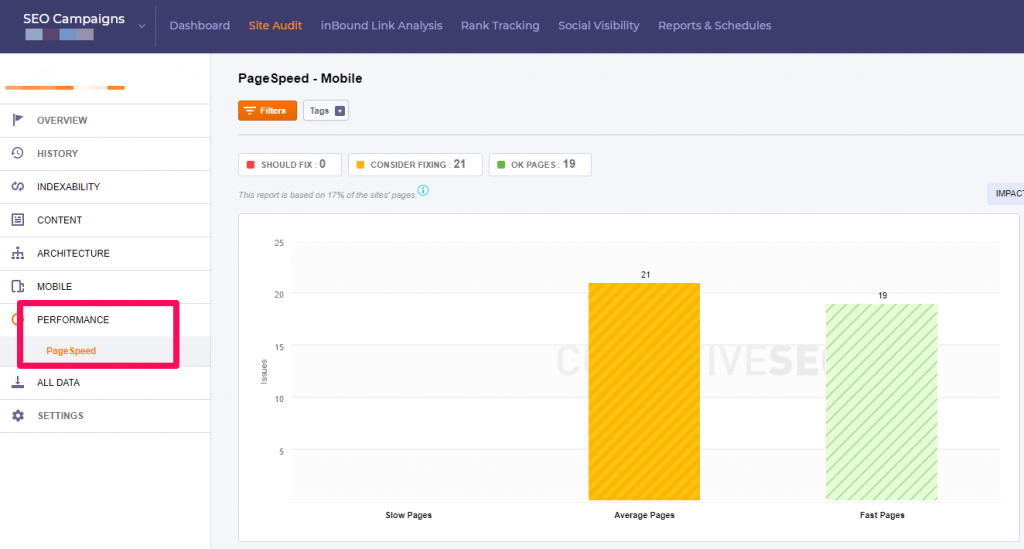Click the All Data download icon
The height and width of the screenshot is (549, 1024).
(x=18, y=382)
